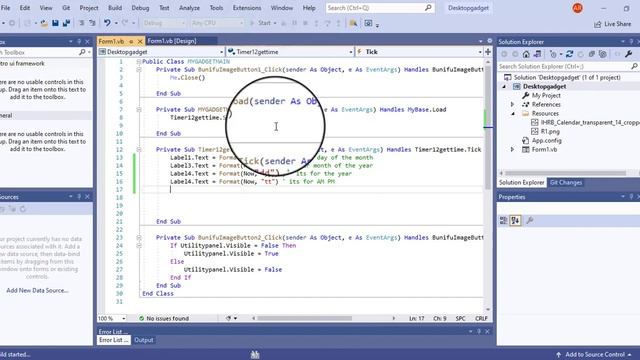Click the split editor plus icon beside Tick

click(x=488, y=52)
